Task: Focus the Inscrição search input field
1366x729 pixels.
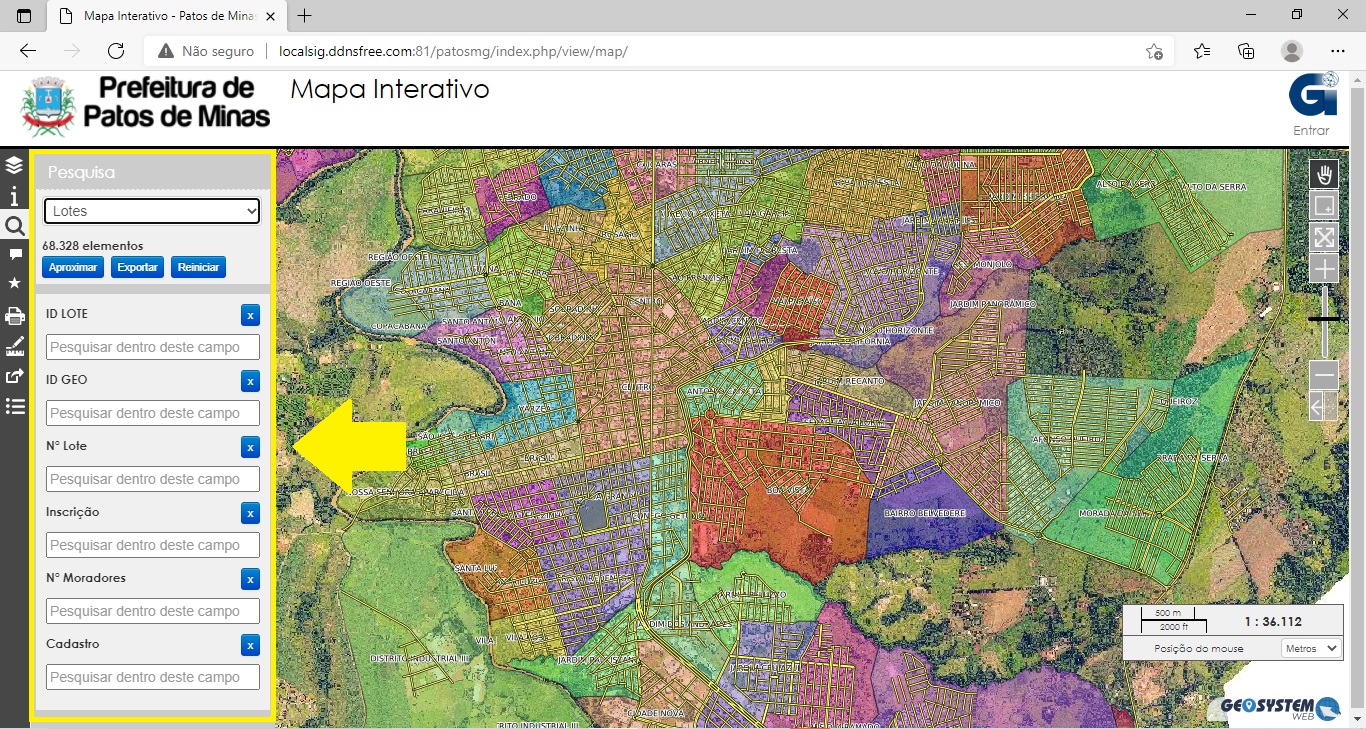Action: (153, 545)
